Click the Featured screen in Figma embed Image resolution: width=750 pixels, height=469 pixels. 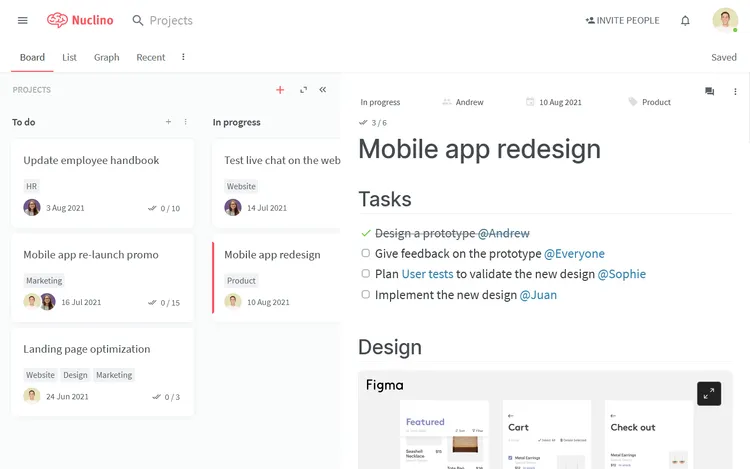[444, 434]
